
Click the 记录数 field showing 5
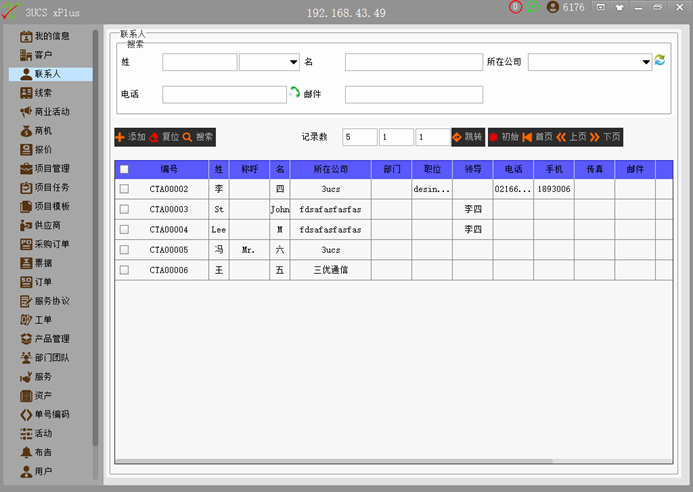360,137
